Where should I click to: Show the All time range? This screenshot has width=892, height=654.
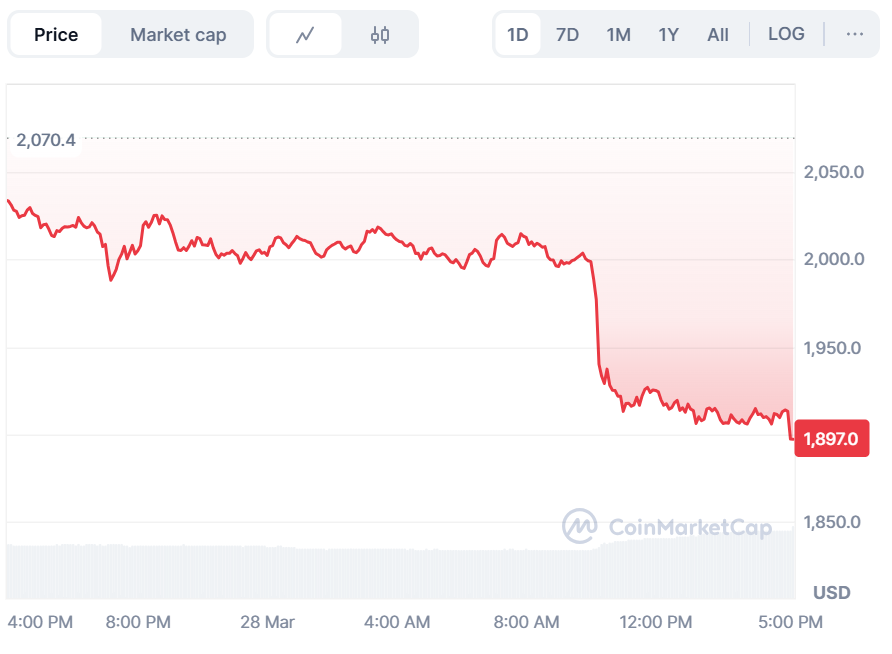point(718,35)
